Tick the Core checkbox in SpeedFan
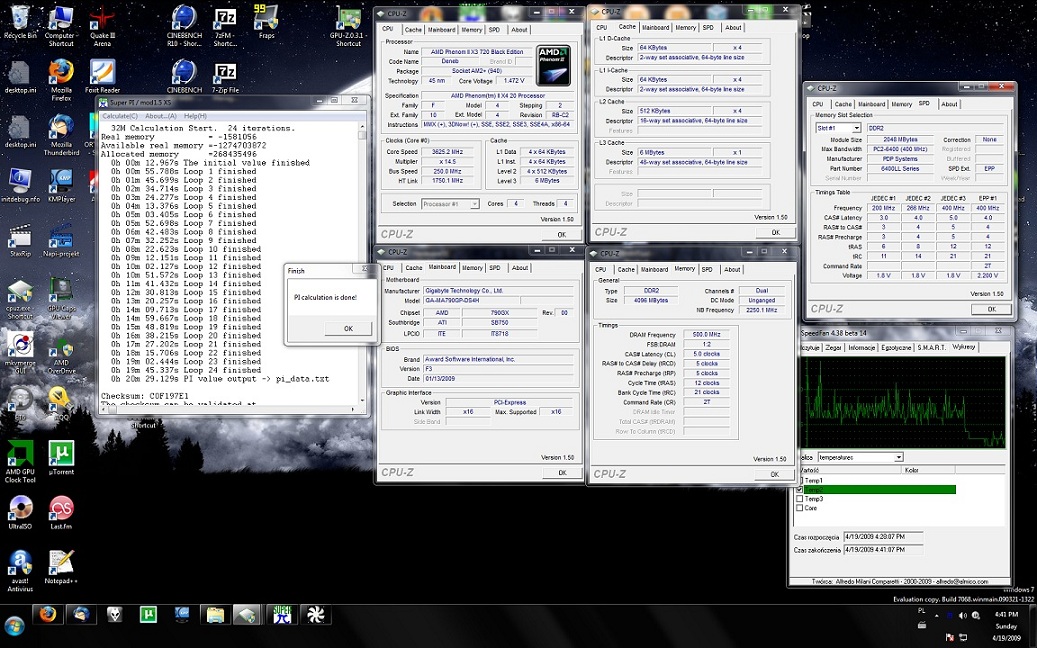 [800, 508]
